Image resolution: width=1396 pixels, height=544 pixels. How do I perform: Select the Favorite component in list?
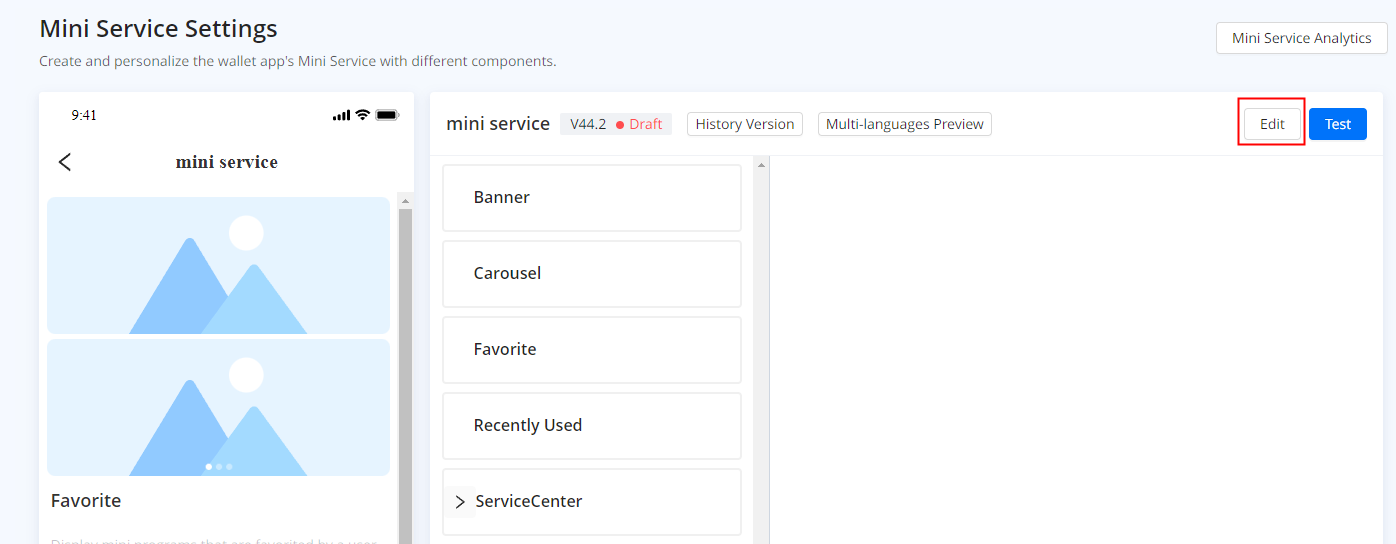click(591, 350)
